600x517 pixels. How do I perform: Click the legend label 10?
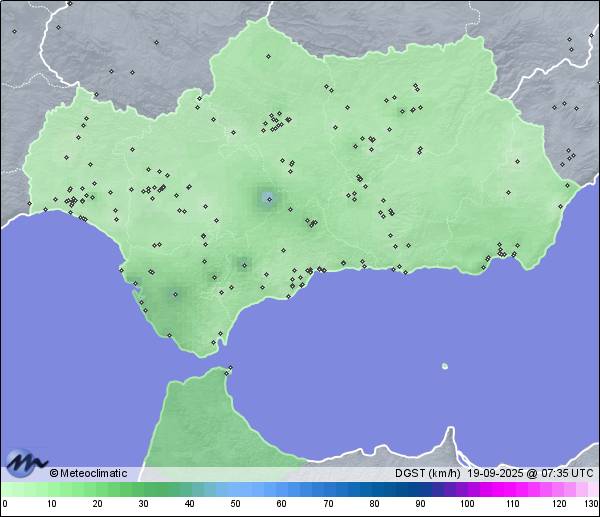pyautogui.click(x=52, y=503)
